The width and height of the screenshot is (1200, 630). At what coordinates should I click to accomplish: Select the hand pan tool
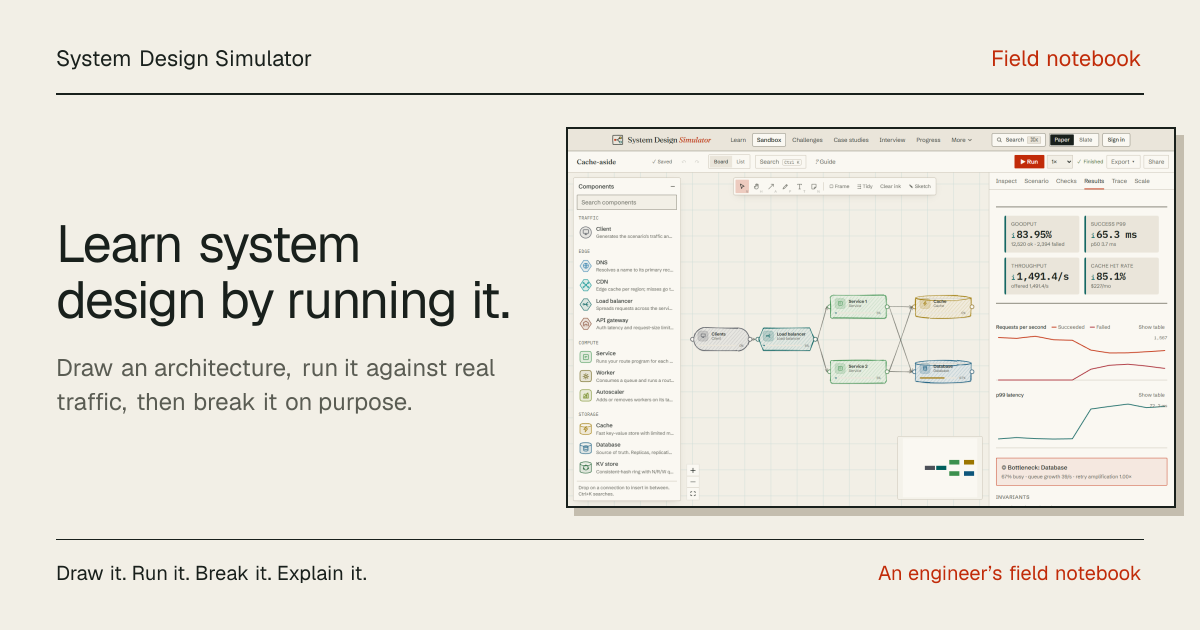pos(756,186)
